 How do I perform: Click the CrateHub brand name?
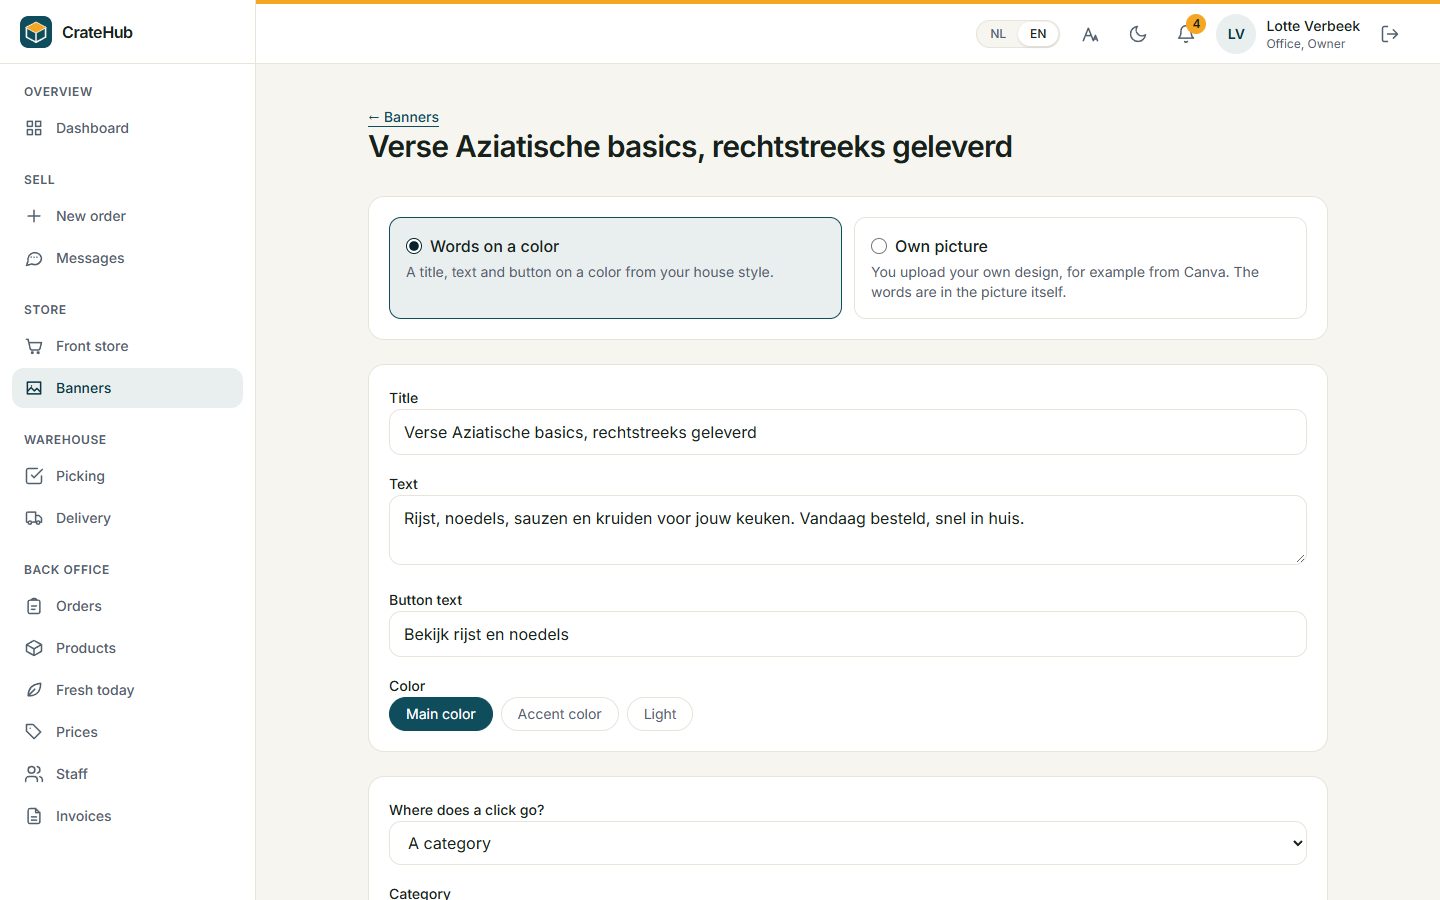point(97,32)
